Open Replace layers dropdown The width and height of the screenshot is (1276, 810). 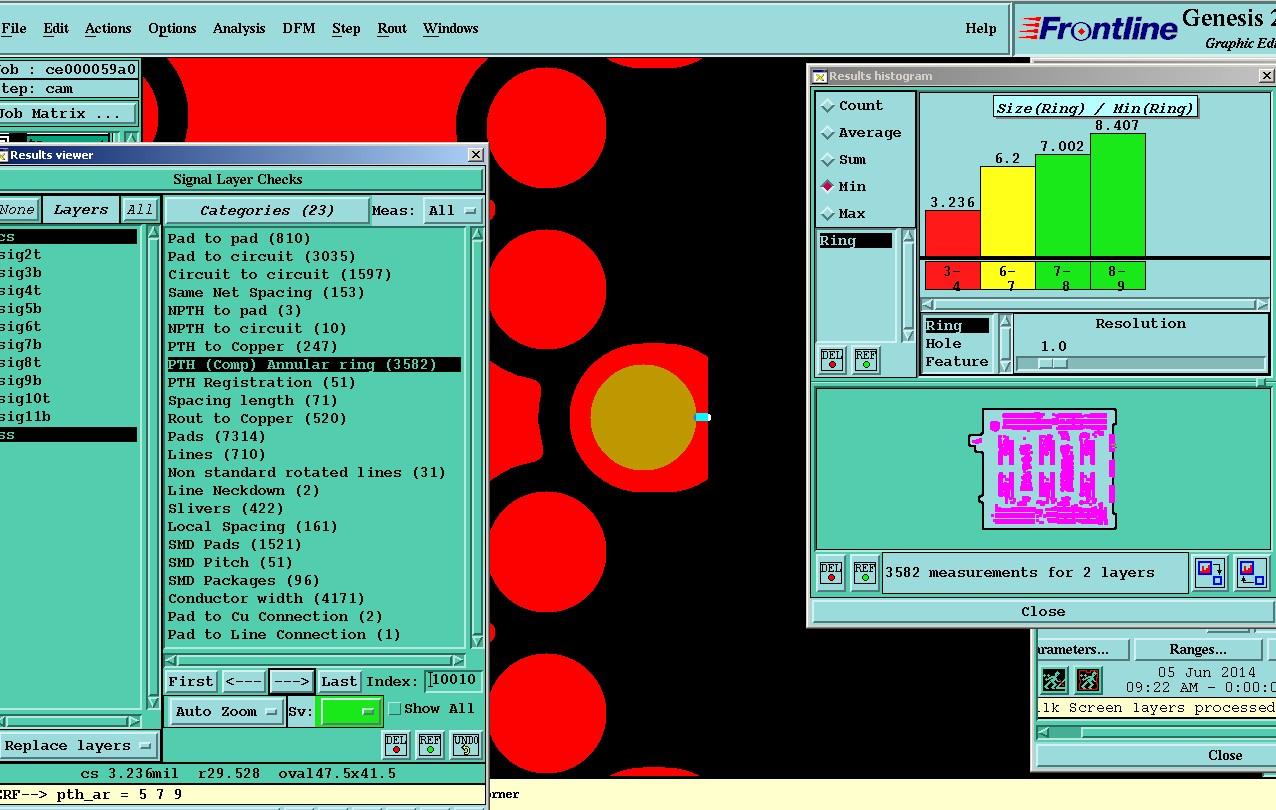tap(78, 745)
